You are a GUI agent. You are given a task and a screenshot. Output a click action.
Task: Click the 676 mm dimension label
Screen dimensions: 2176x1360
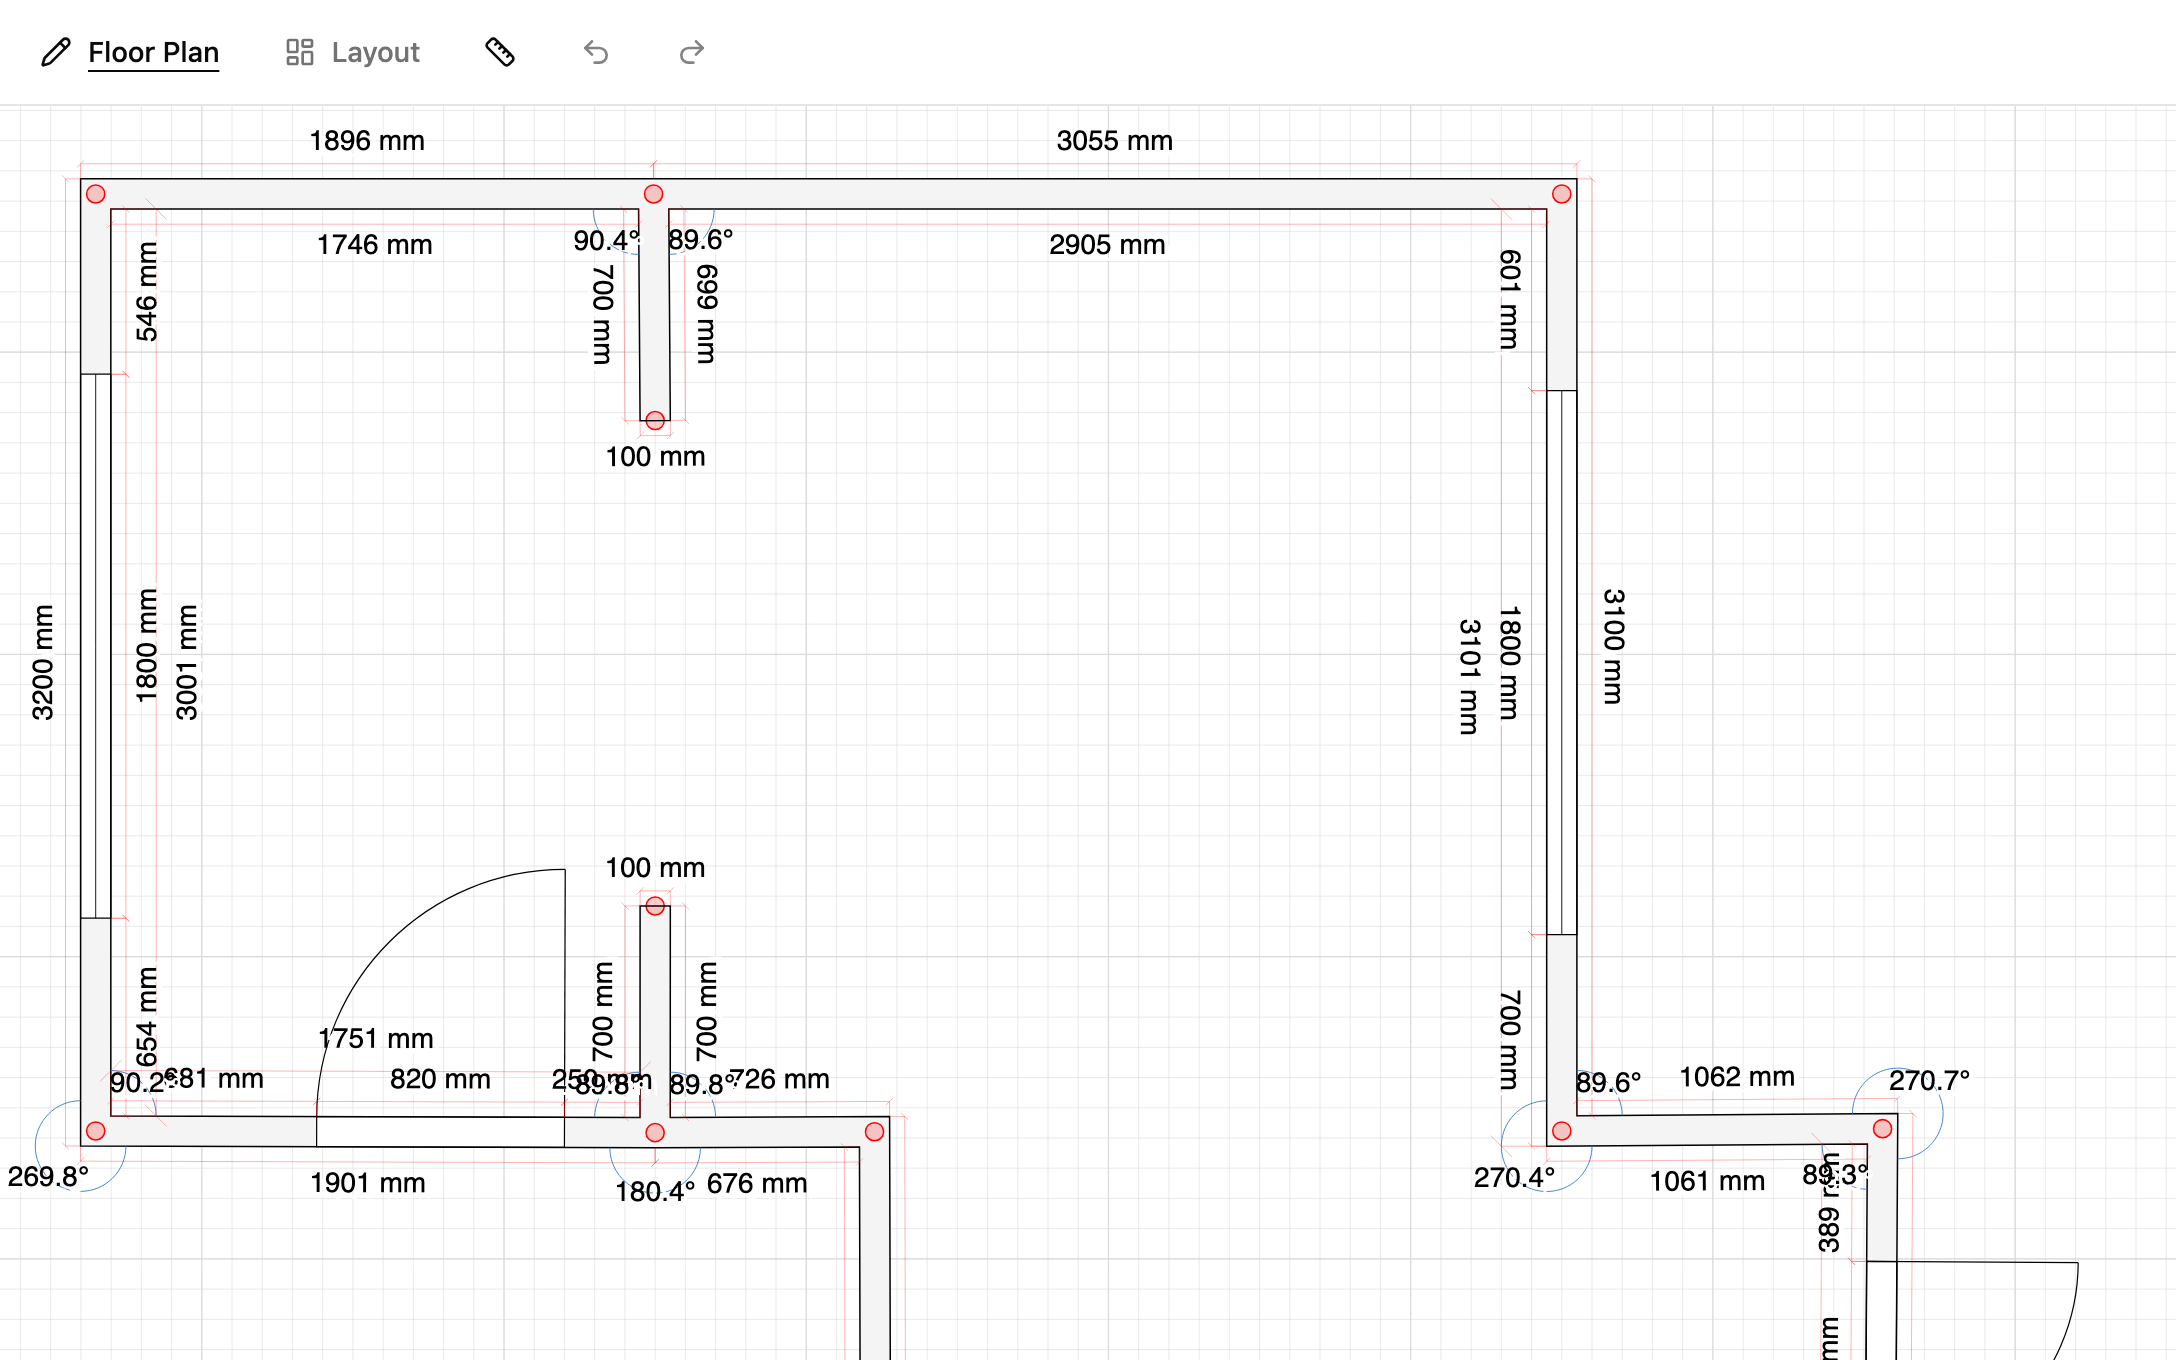757,1184
